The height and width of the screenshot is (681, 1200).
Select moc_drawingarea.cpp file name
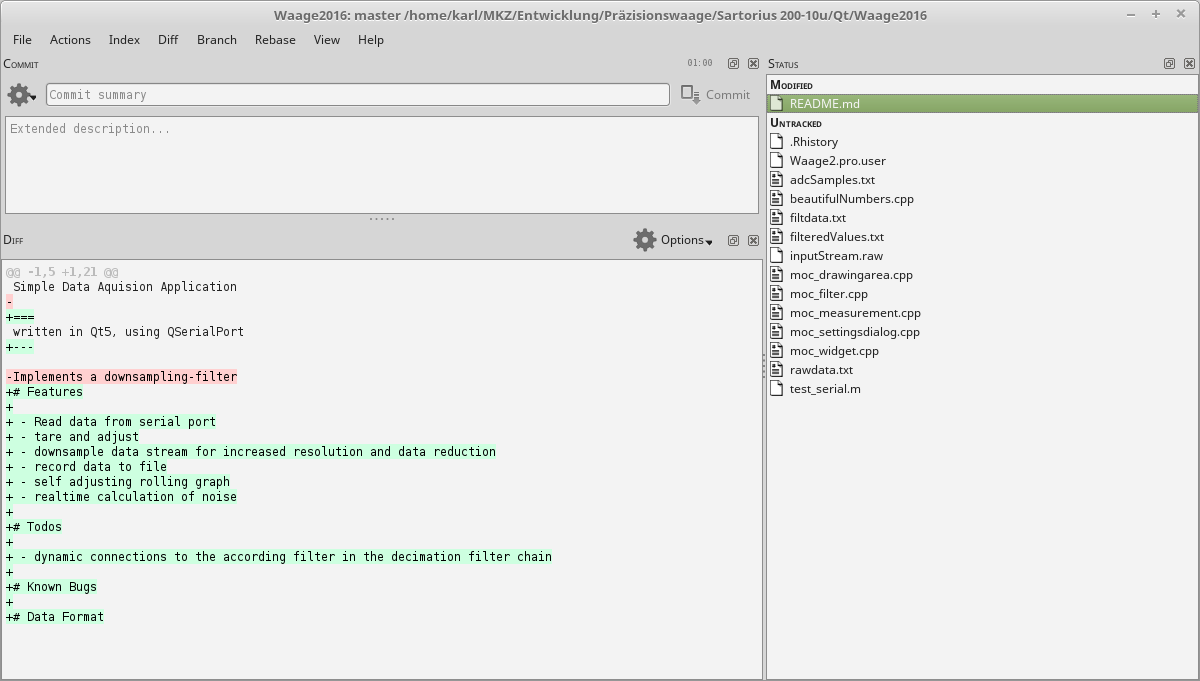pos(851,274)
